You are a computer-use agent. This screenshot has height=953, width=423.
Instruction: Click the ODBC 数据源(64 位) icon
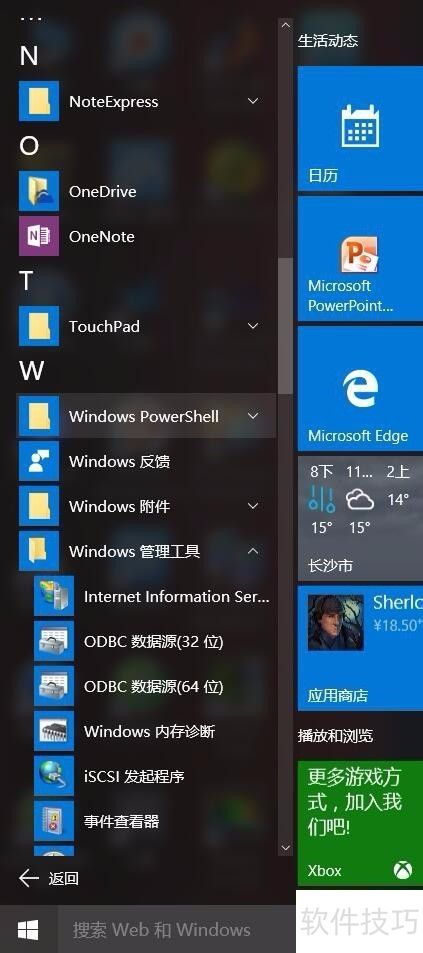click(x=53, y=686)
